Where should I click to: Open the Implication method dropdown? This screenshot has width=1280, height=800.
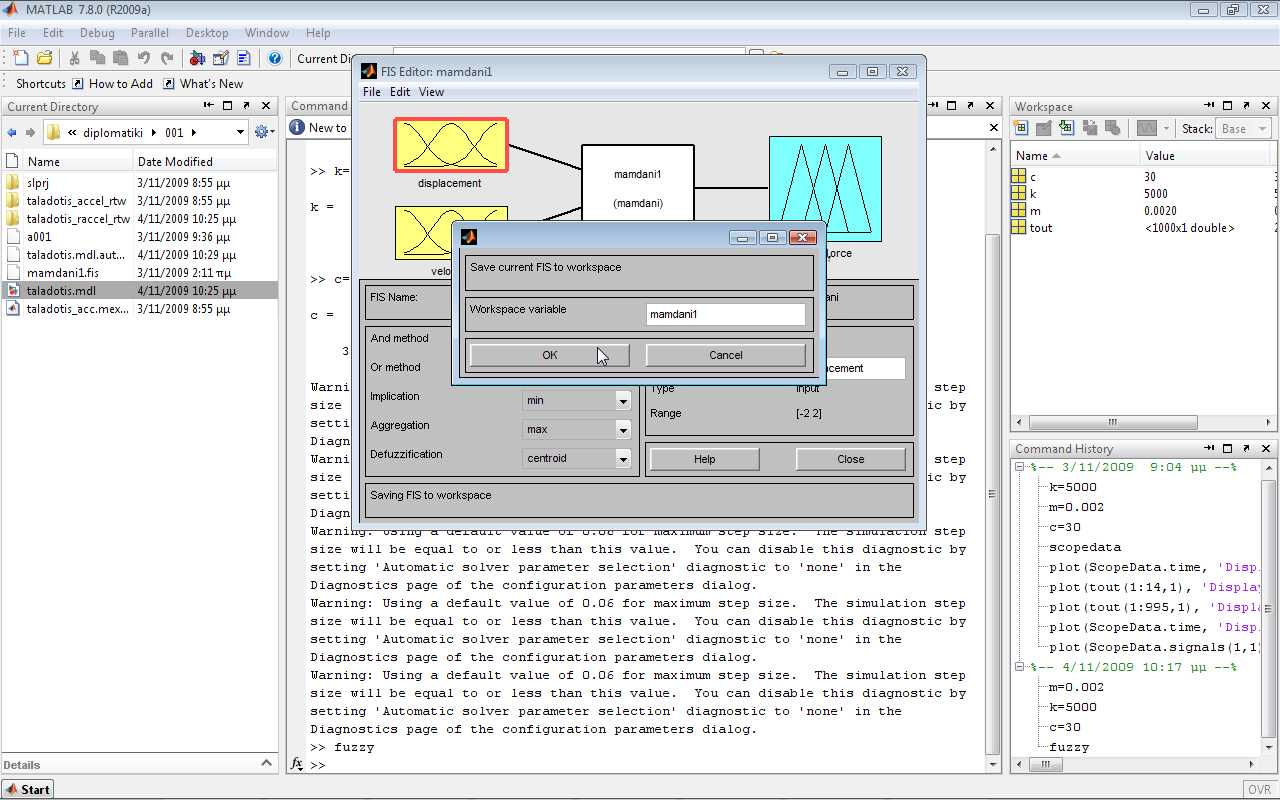click(x=622, y=400)
